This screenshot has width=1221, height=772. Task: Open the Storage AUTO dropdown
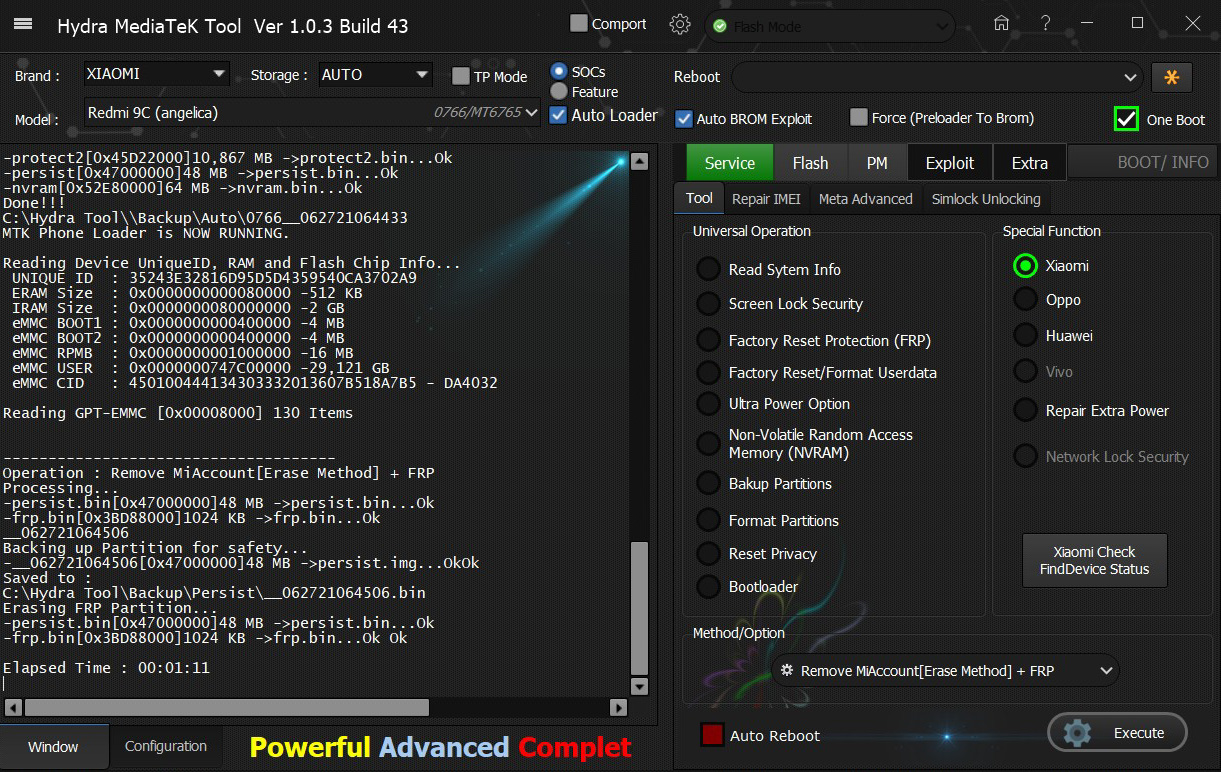pyautogui.click(x=421, y=74)
